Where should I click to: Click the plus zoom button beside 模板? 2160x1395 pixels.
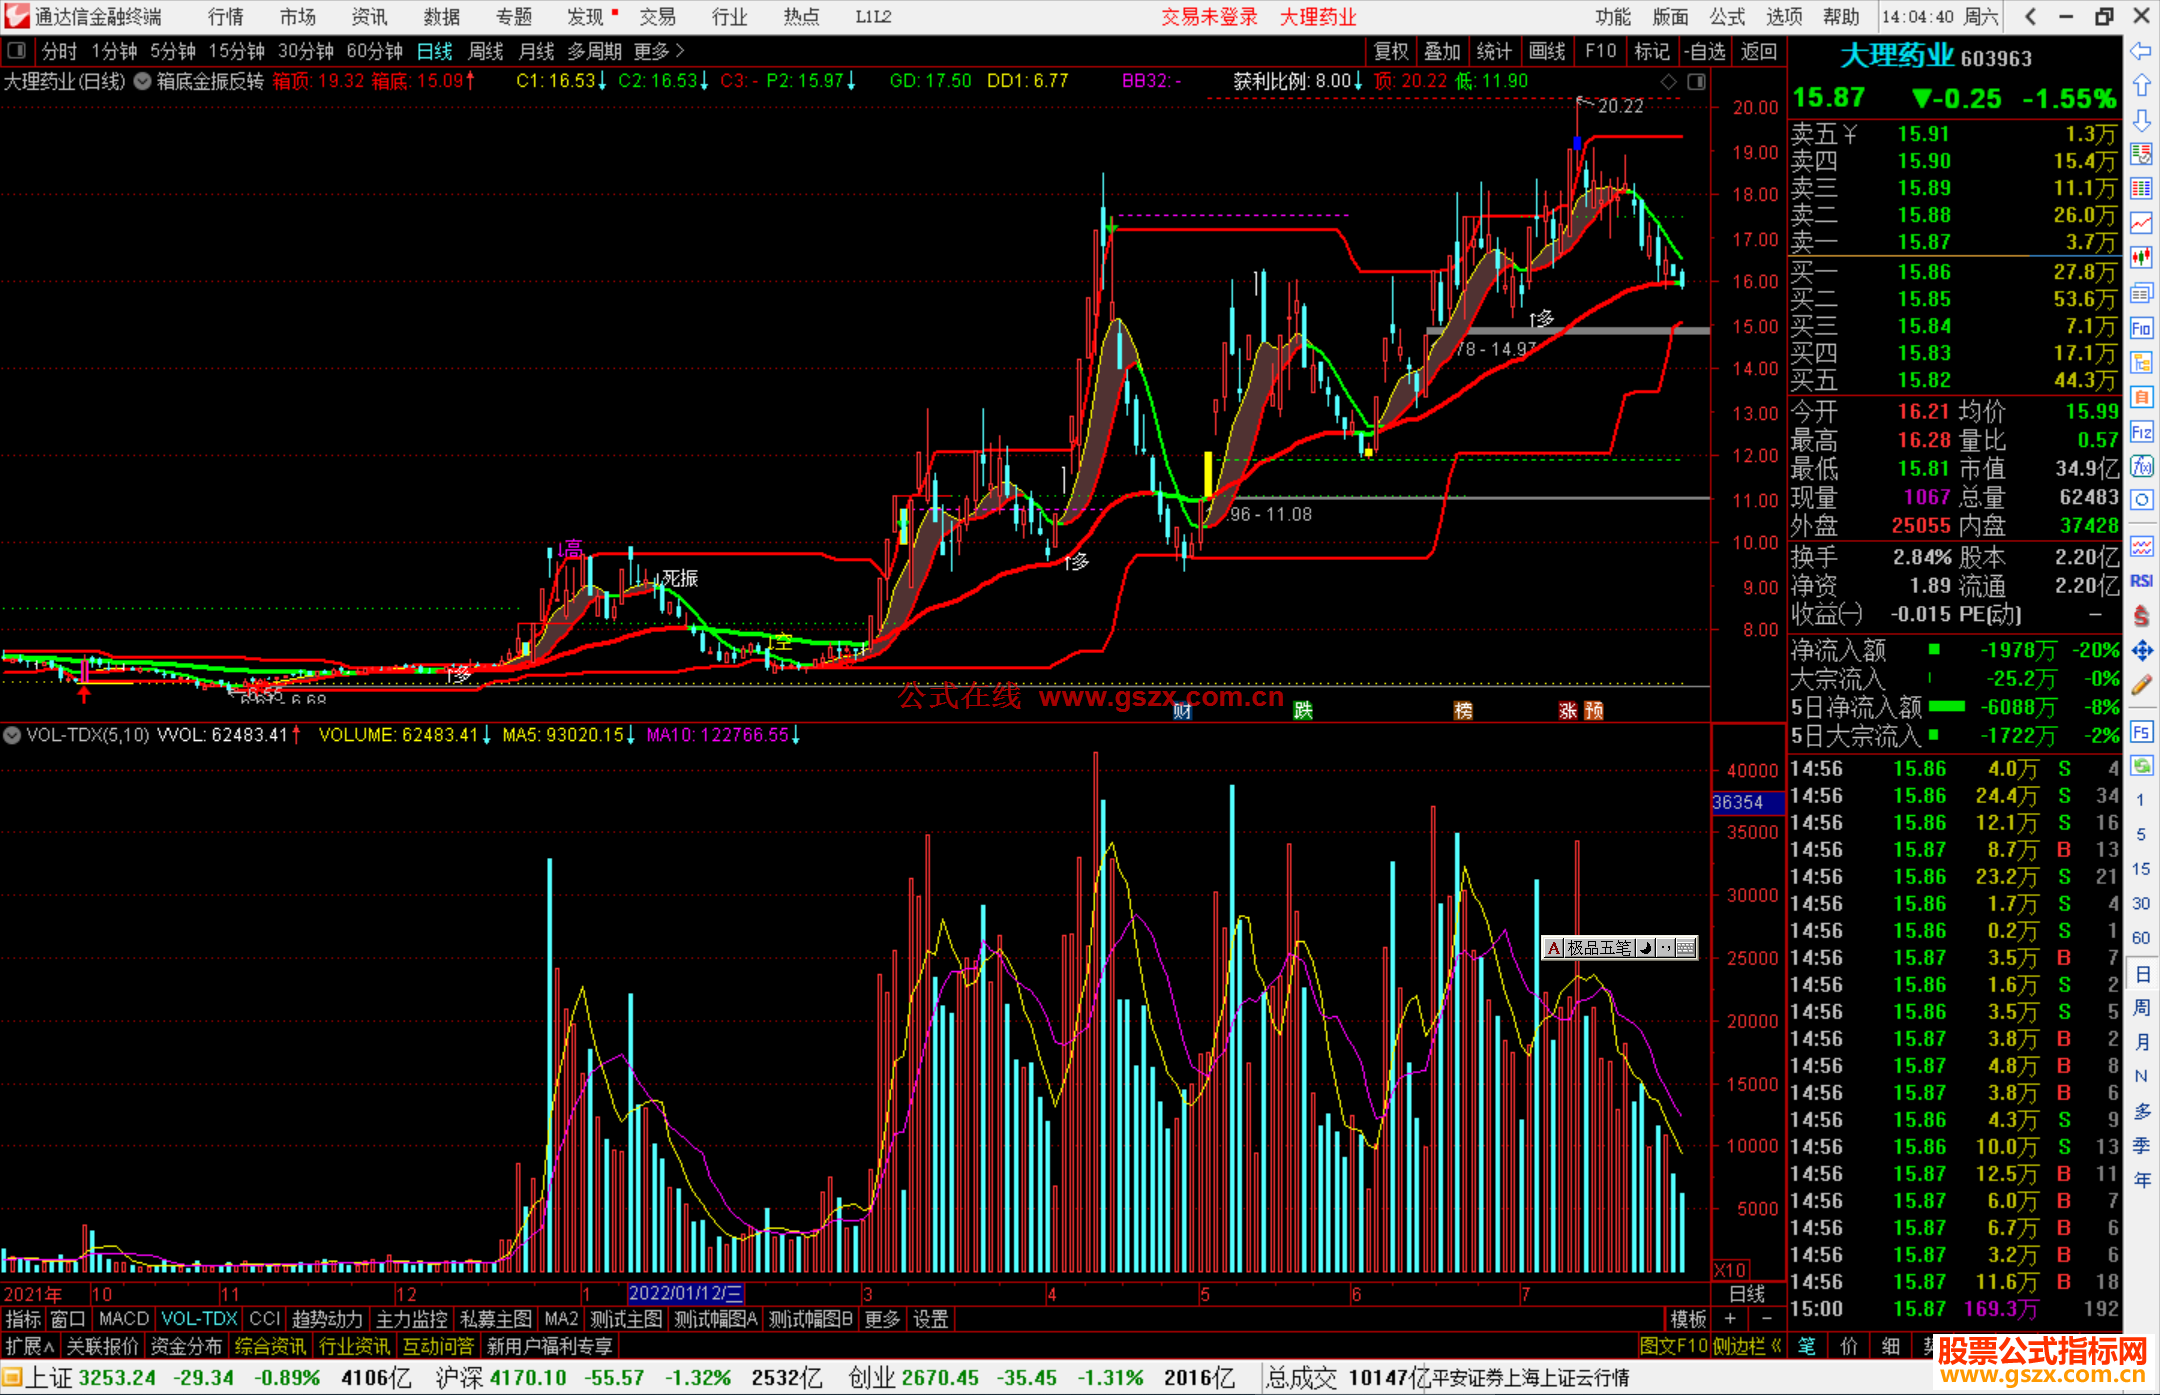coord(1730,1319)
